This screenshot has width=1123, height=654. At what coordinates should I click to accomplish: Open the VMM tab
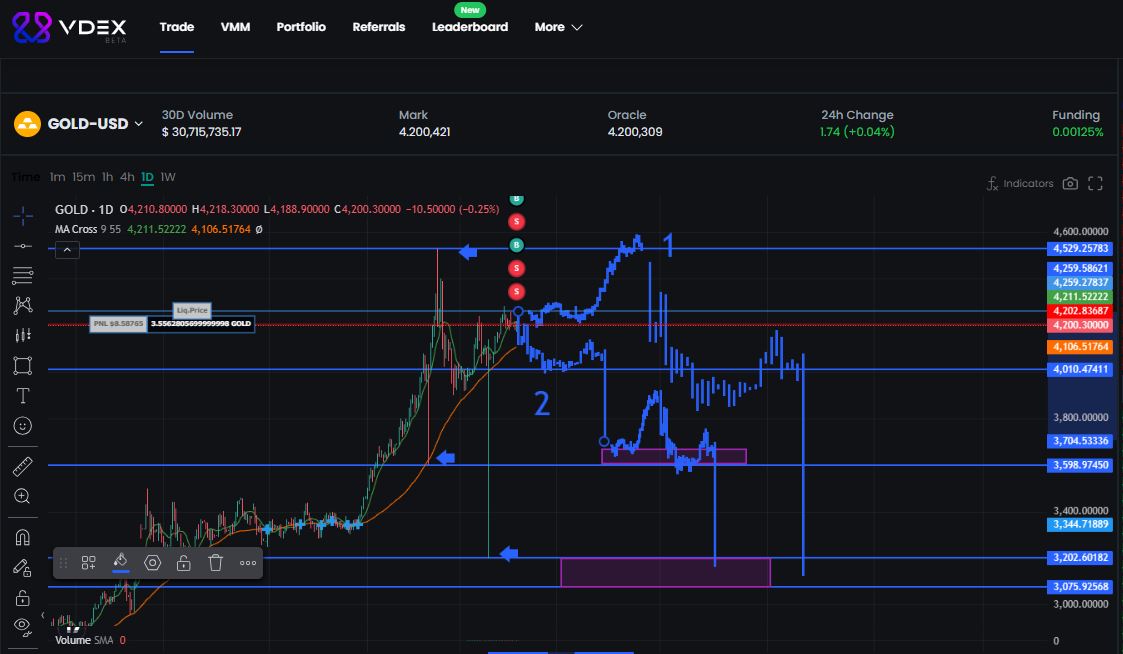[x=235, y=27]
